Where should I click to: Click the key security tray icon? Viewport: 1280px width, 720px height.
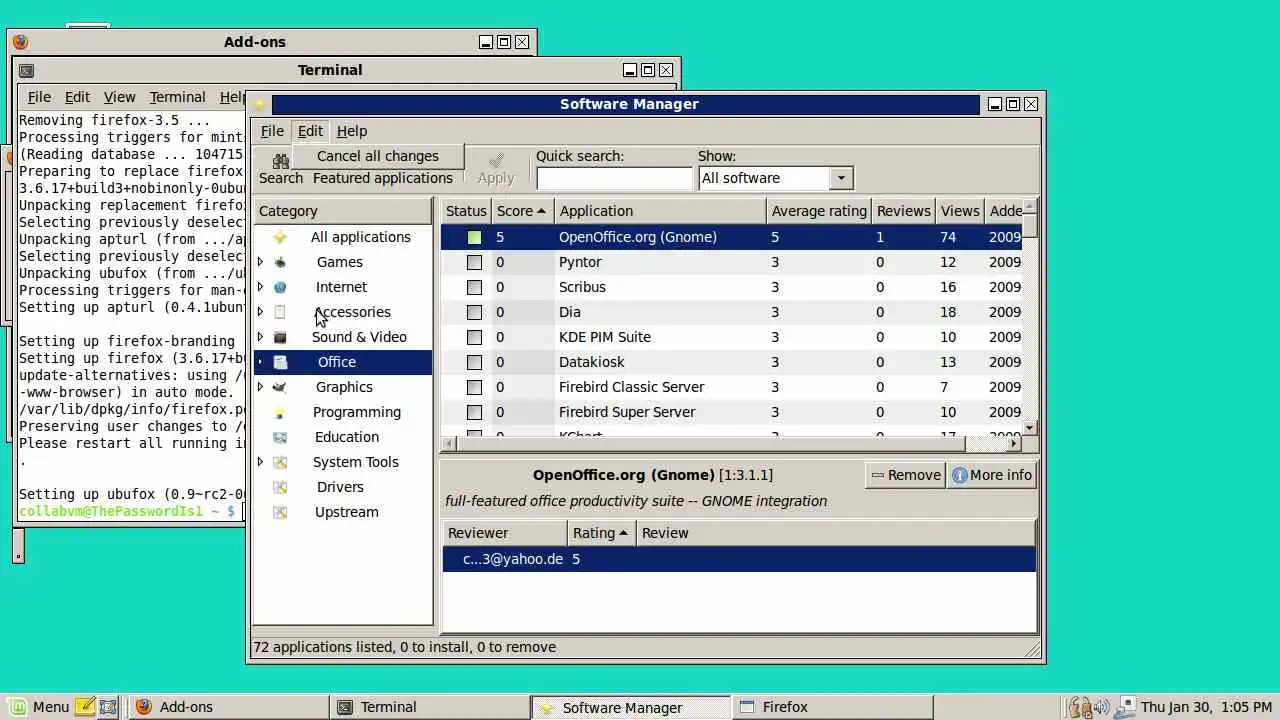[1080, 707]
